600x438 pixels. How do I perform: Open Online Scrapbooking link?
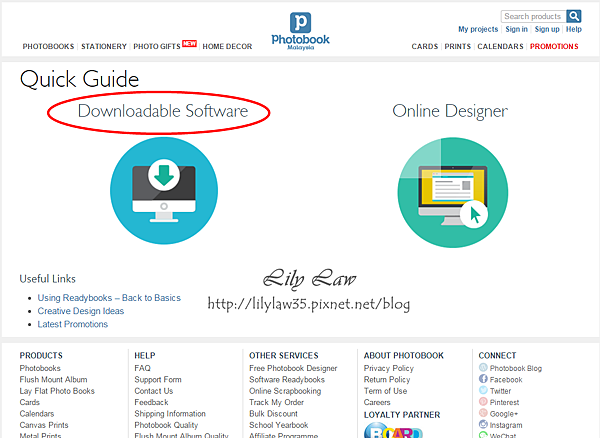[285, 391]
